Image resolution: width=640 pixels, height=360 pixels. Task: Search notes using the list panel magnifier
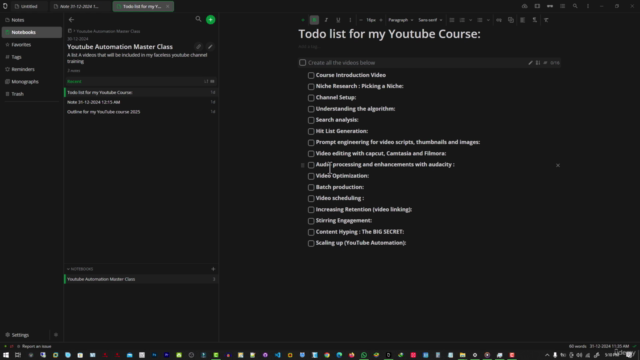click(x=198, y=19)
